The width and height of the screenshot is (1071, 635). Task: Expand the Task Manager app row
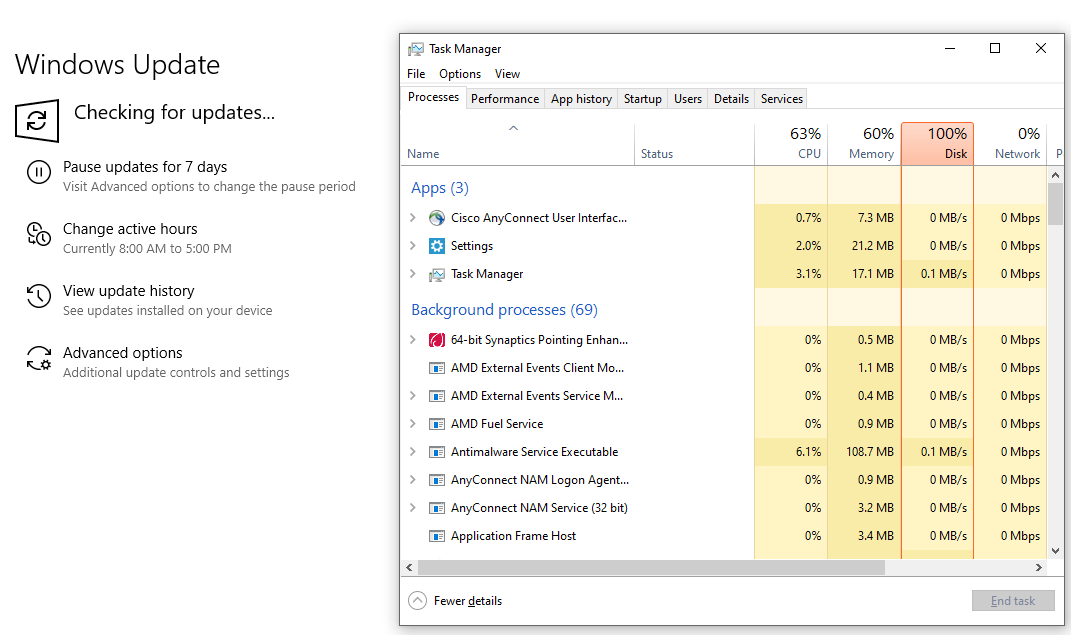413,273
